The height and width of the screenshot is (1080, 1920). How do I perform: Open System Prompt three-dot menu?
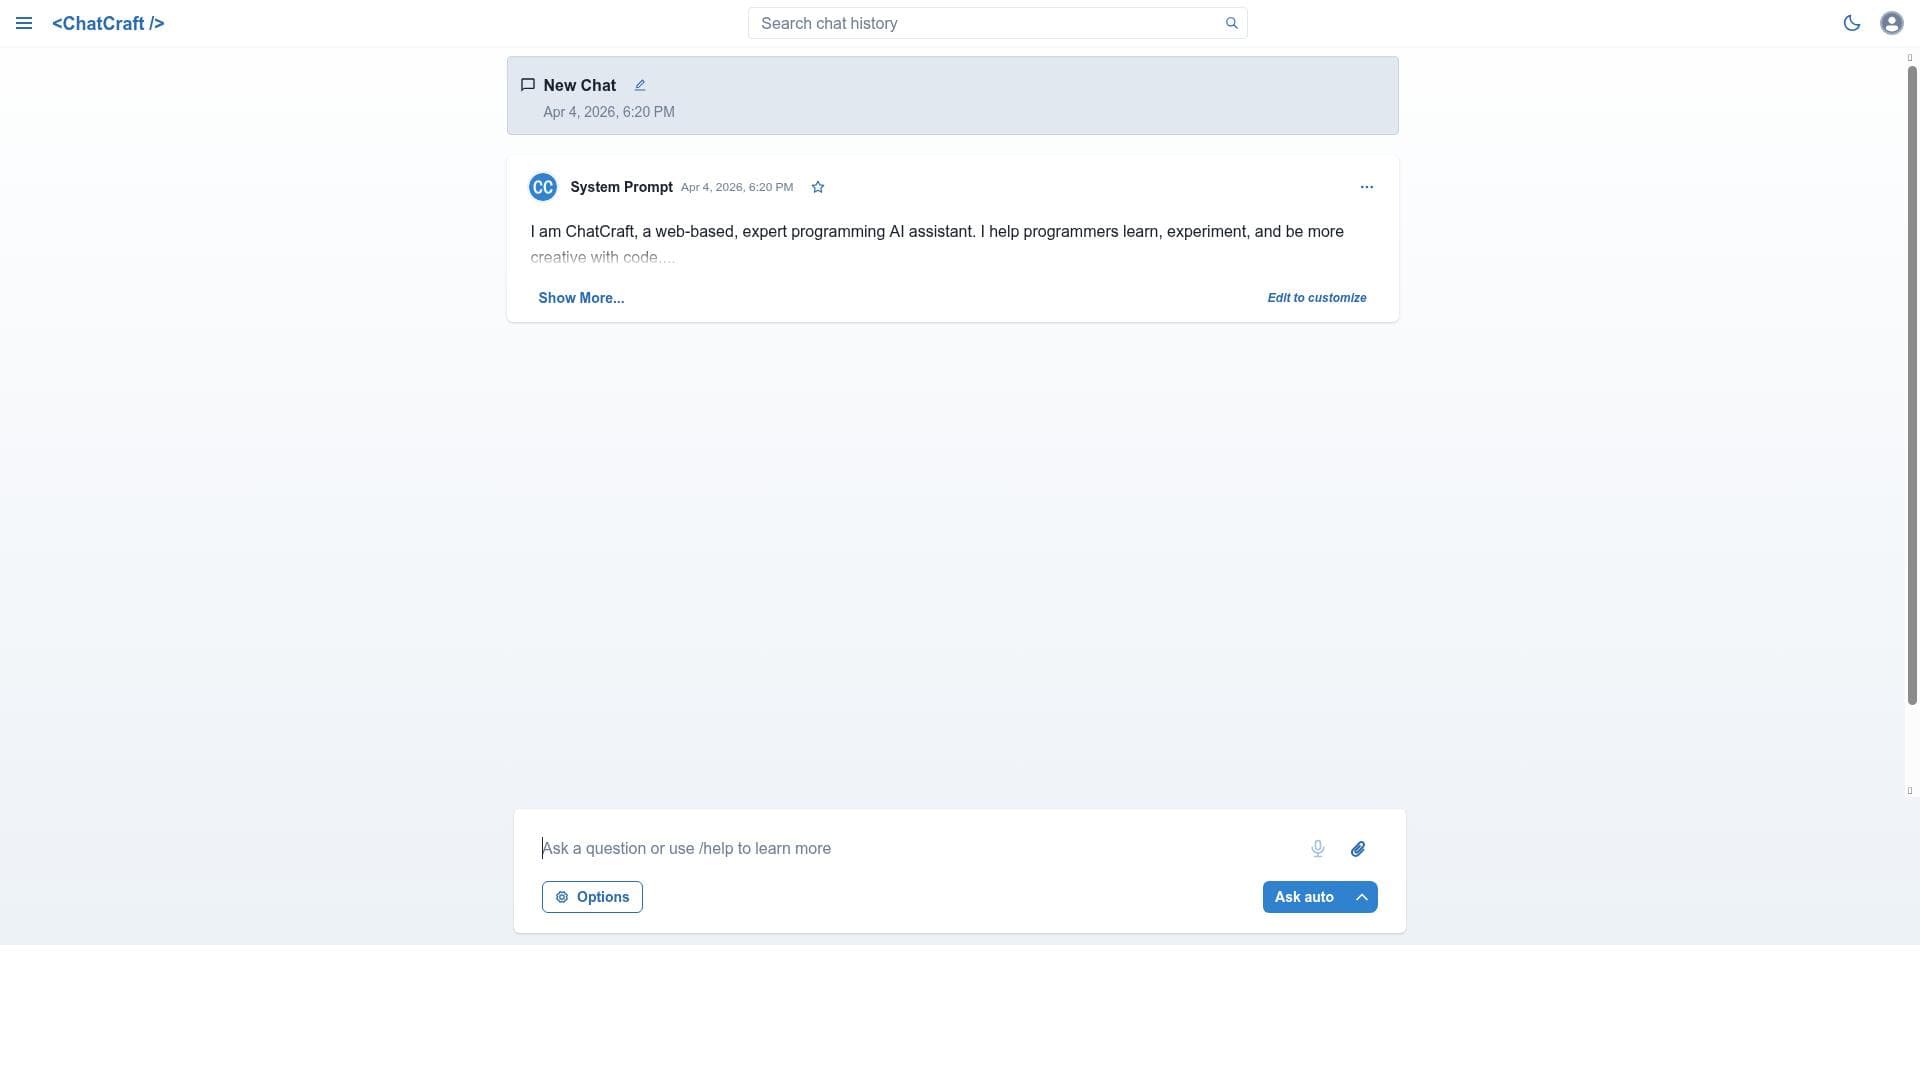1367,187
